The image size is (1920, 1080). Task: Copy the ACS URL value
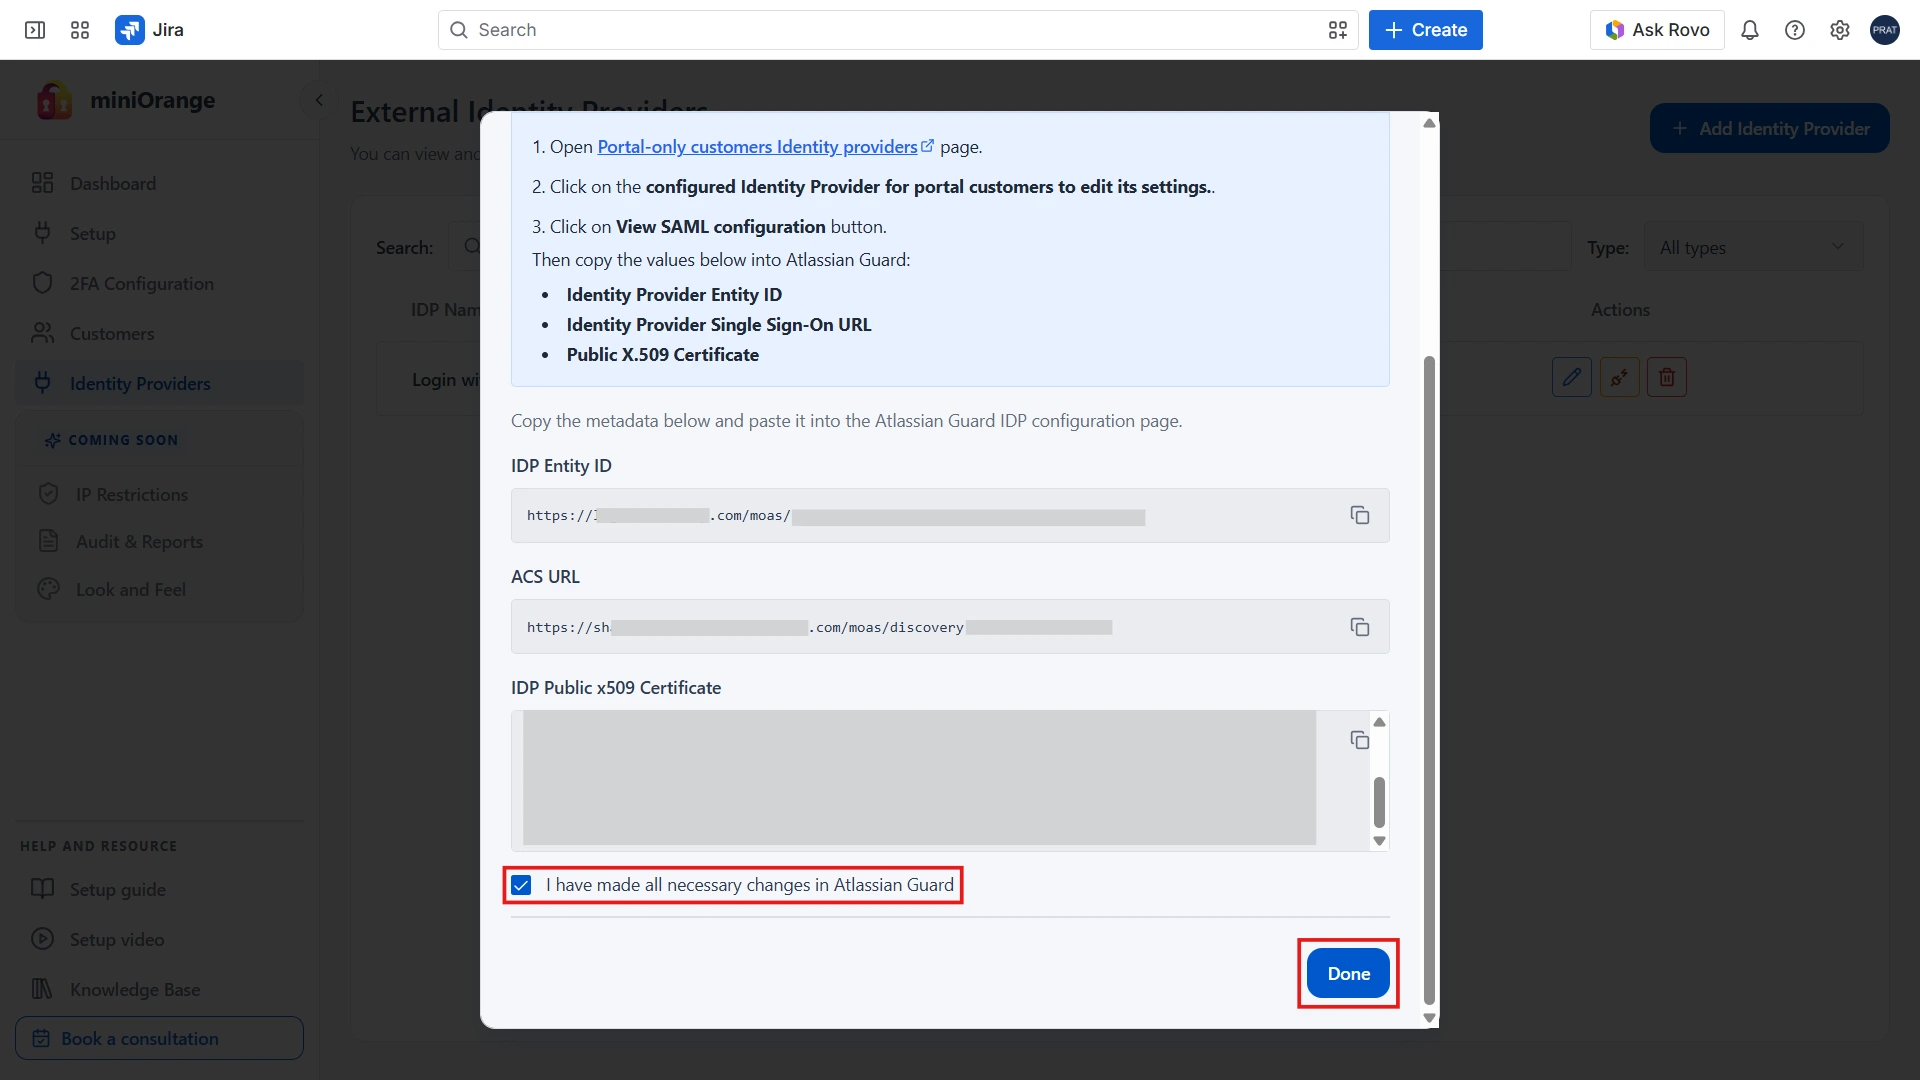[1360, 627]
